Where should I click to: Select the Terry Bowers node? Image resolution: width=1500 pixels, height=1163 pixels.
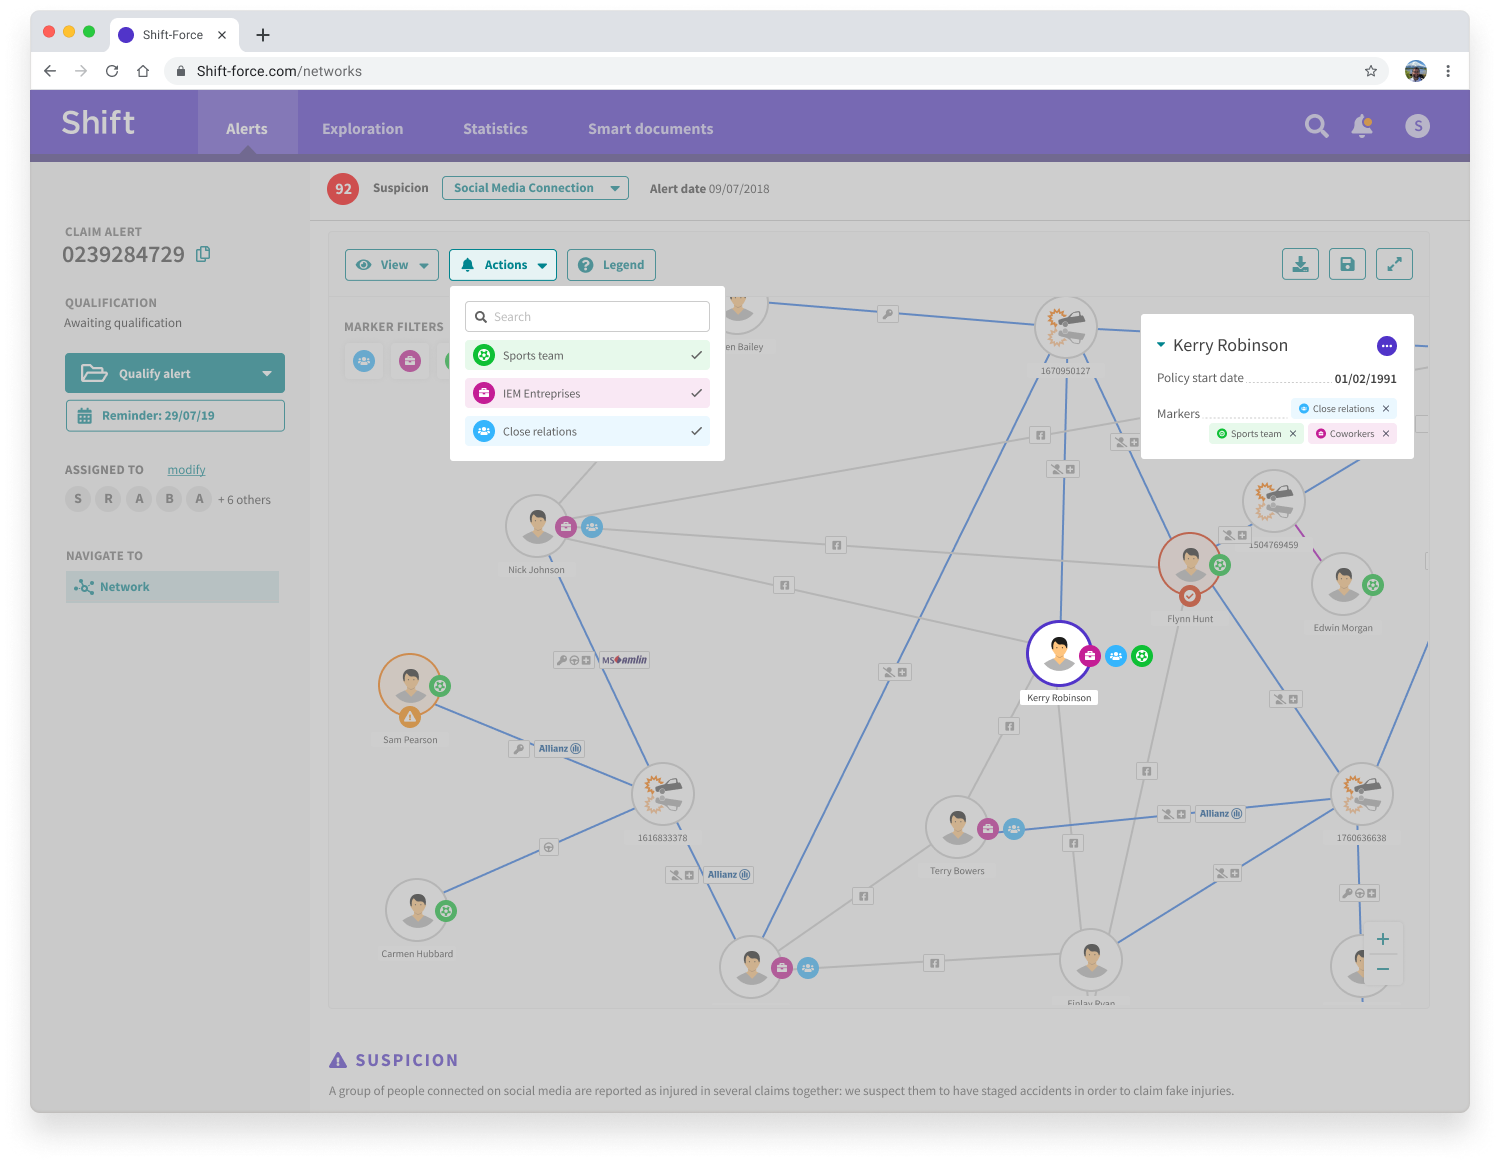[x=957, y=827]
